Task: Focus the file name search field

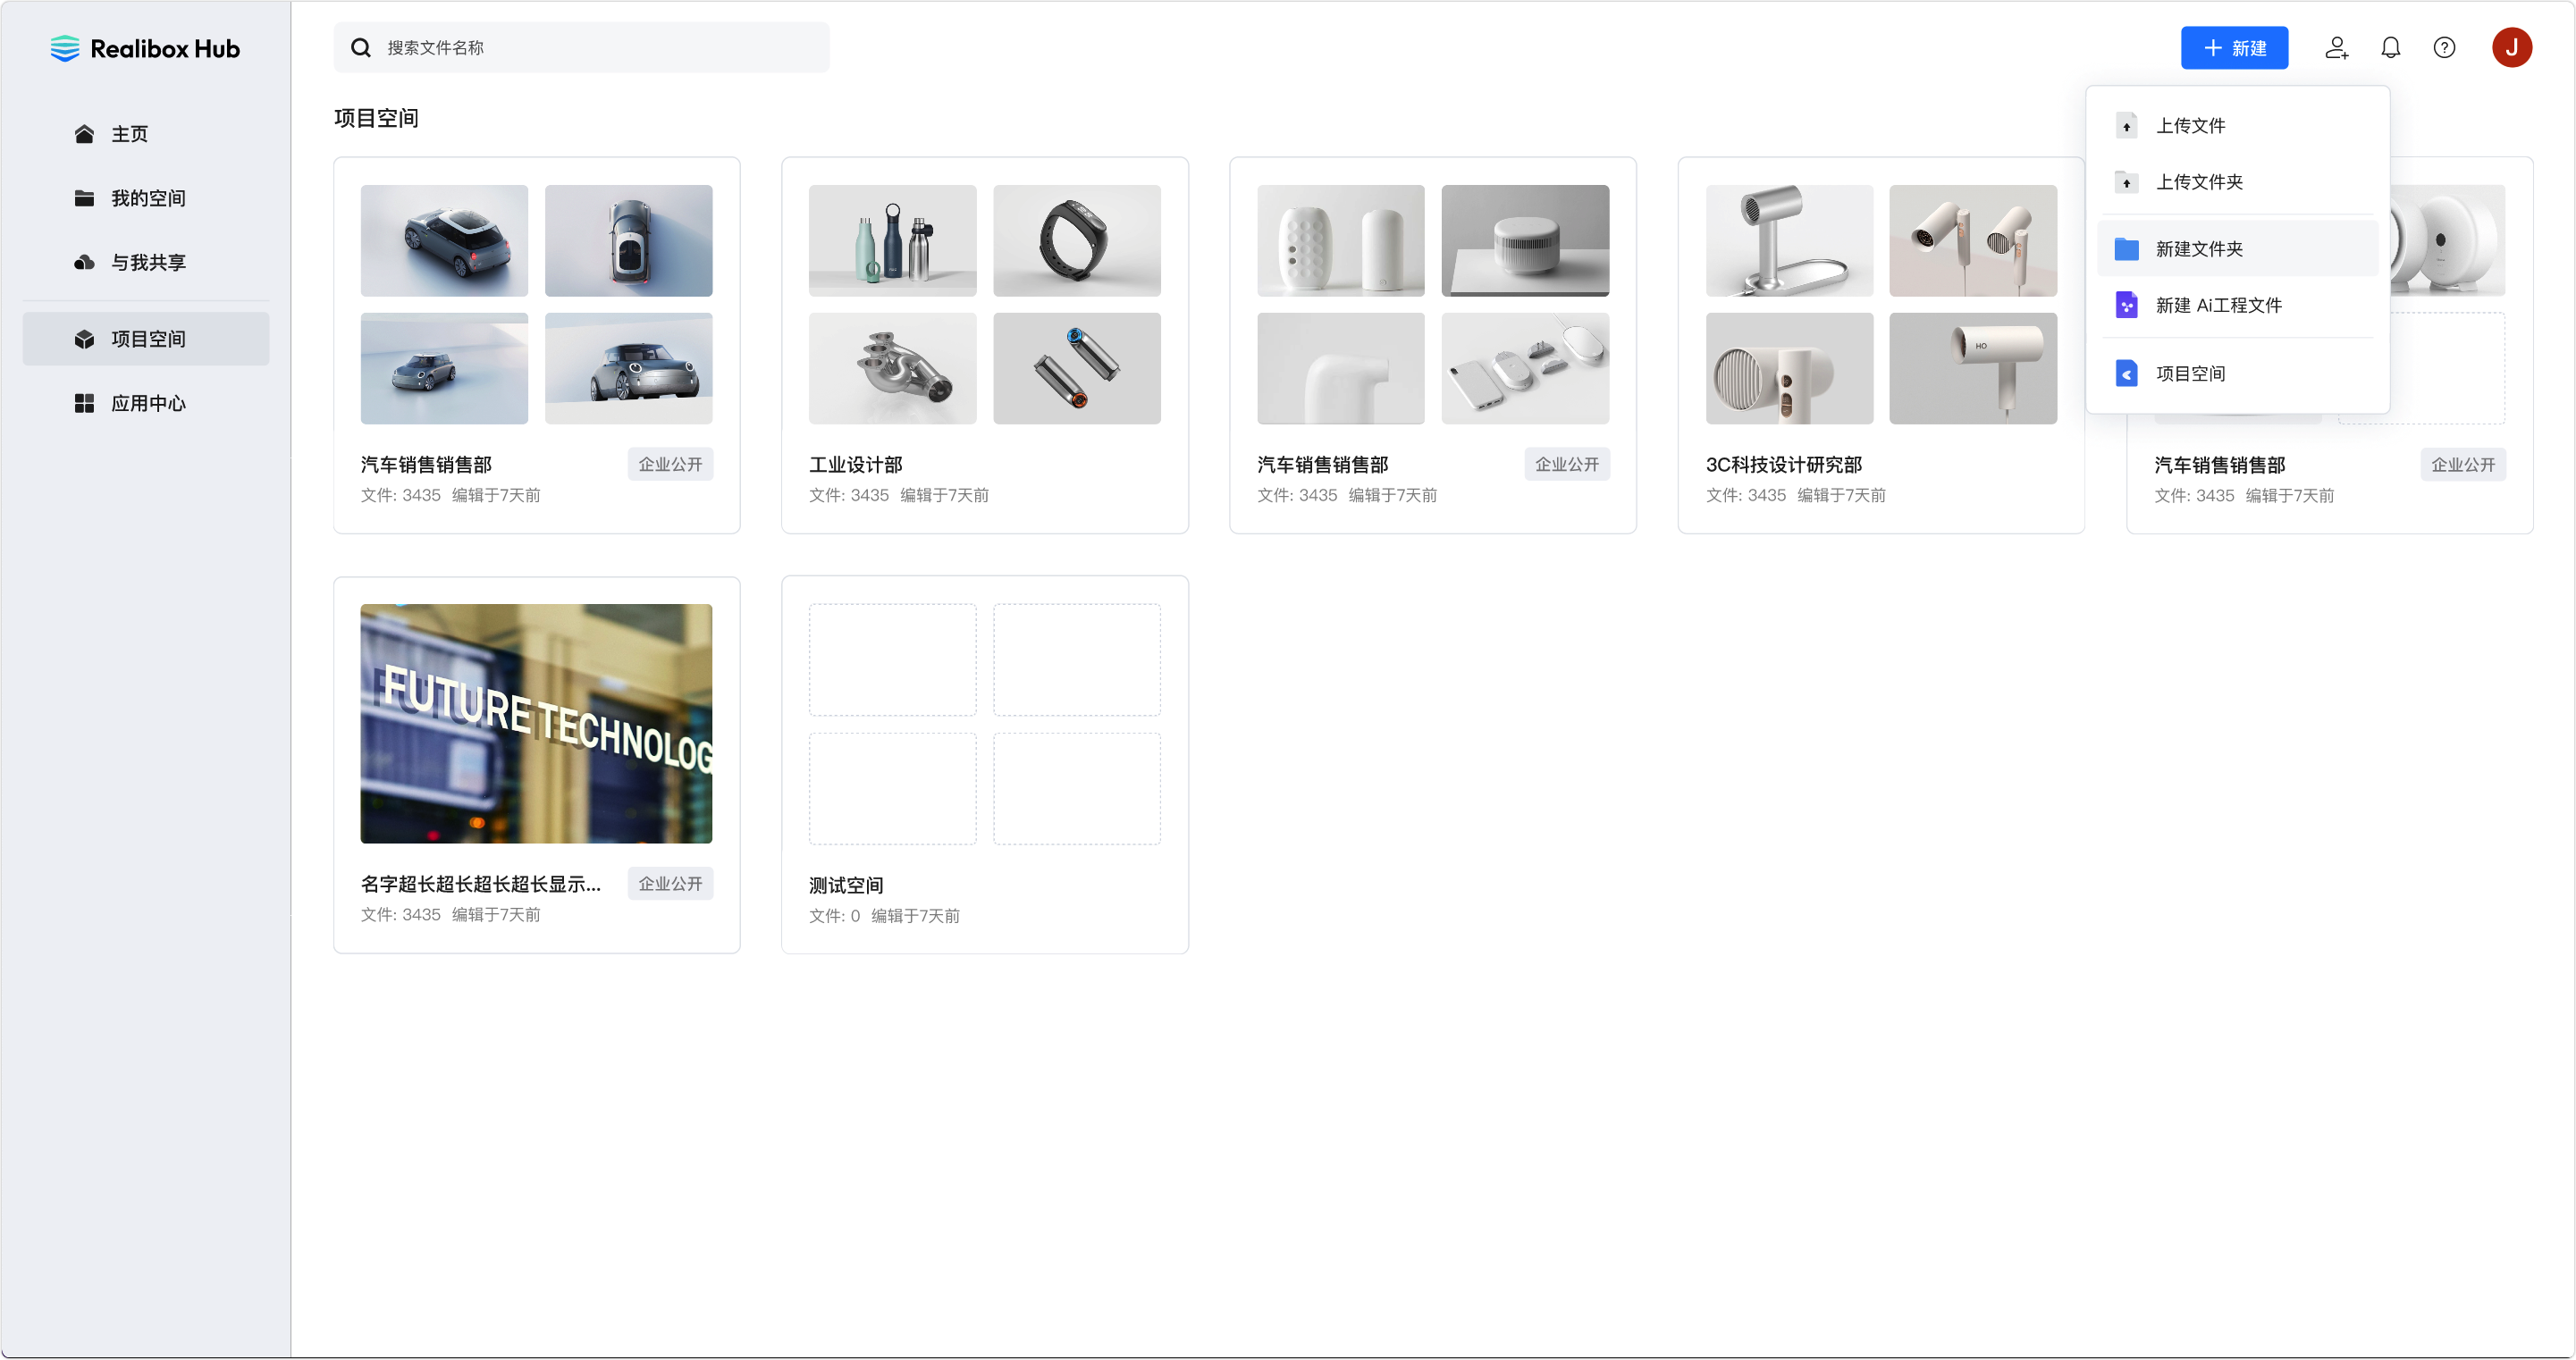Action: 581,47
